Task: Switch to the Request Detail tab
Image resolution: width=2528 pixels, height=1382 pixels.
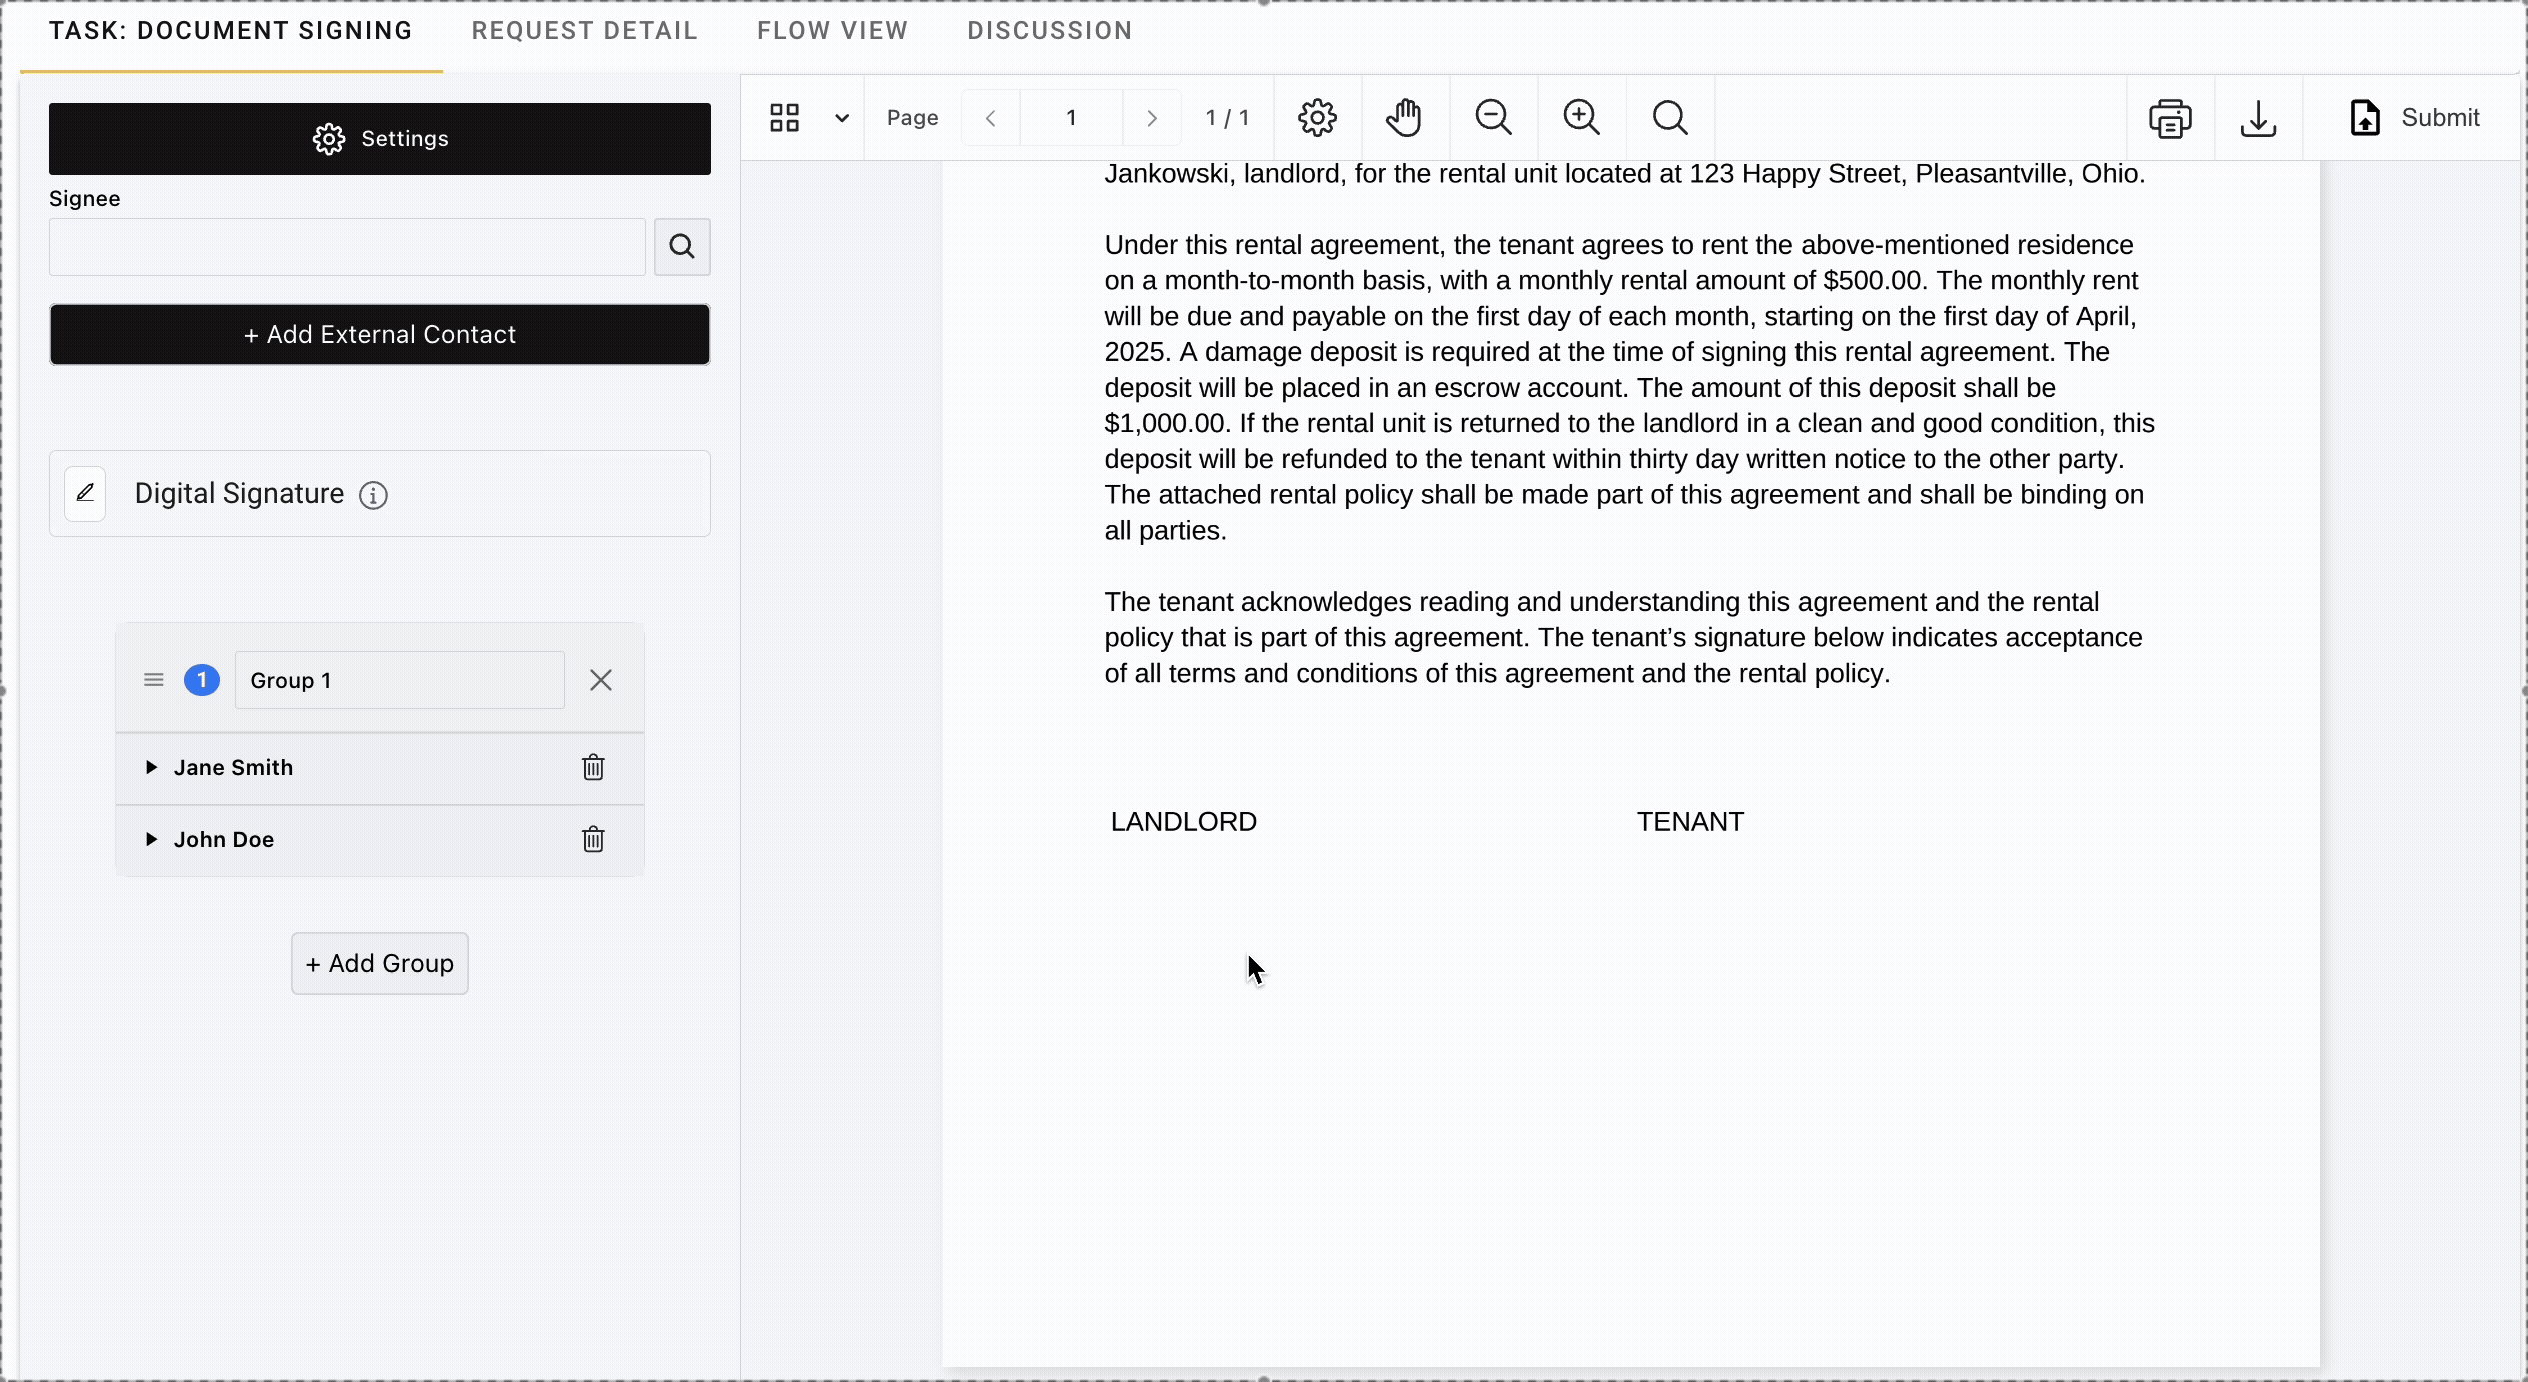Action: point(584,31)
